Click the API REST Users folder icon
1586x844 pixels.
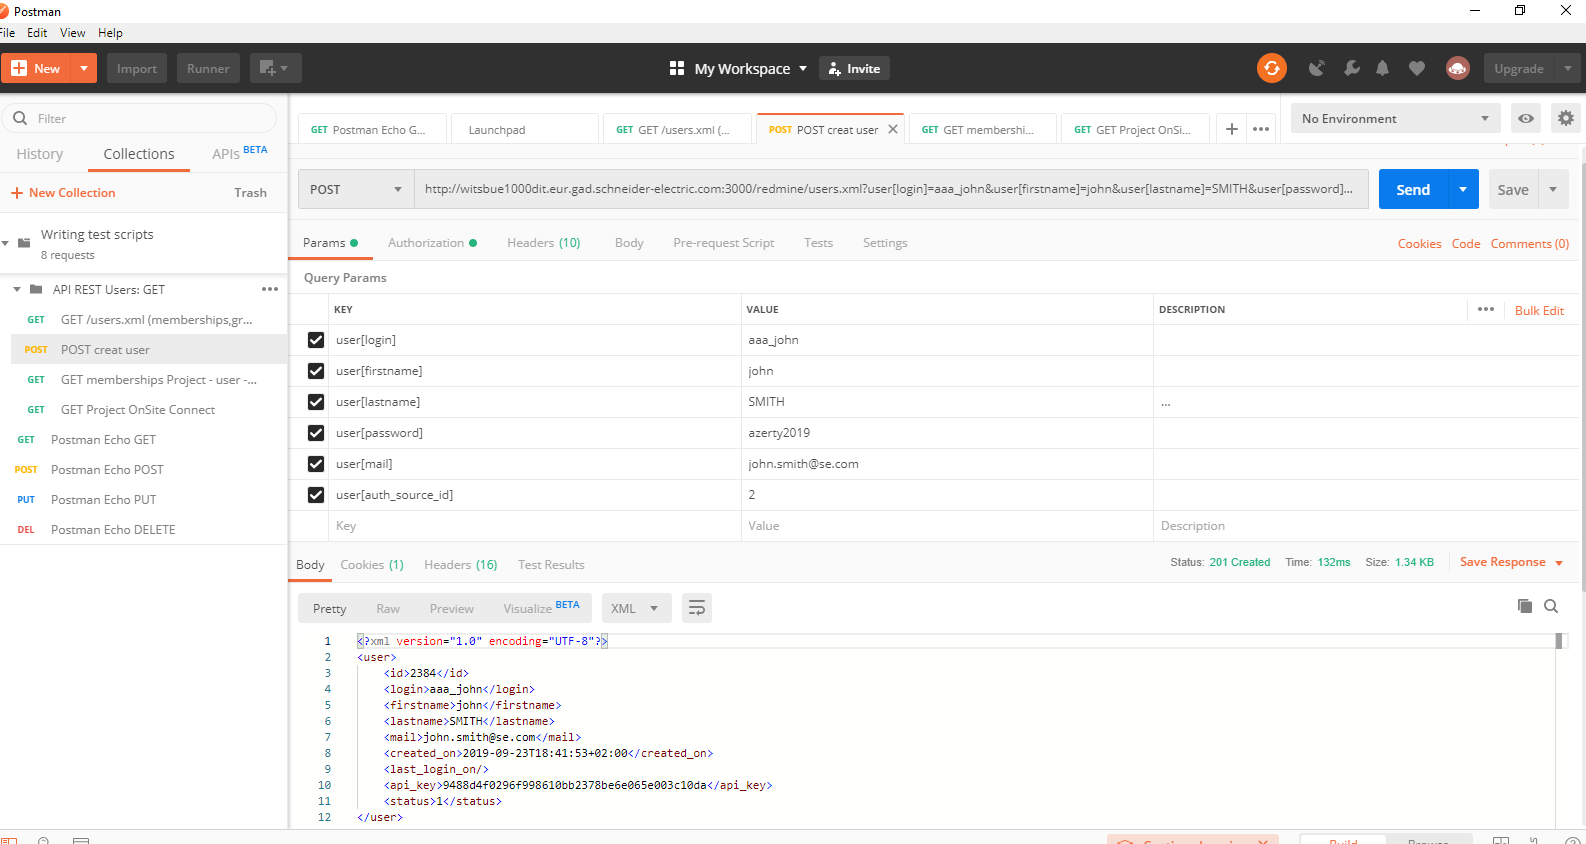(x=36, y=289)
